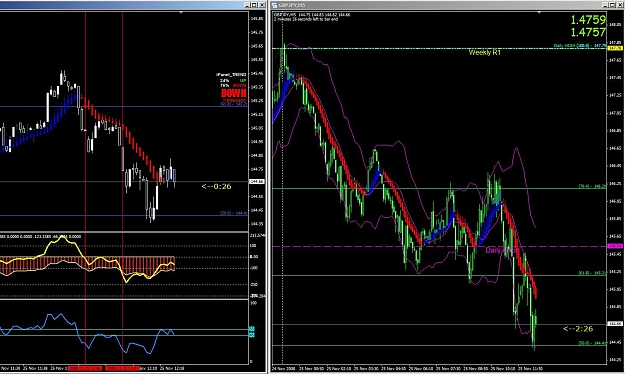
Task: Click the bar-end countdown text in GBPJPY chart
Action: point(306,19)
